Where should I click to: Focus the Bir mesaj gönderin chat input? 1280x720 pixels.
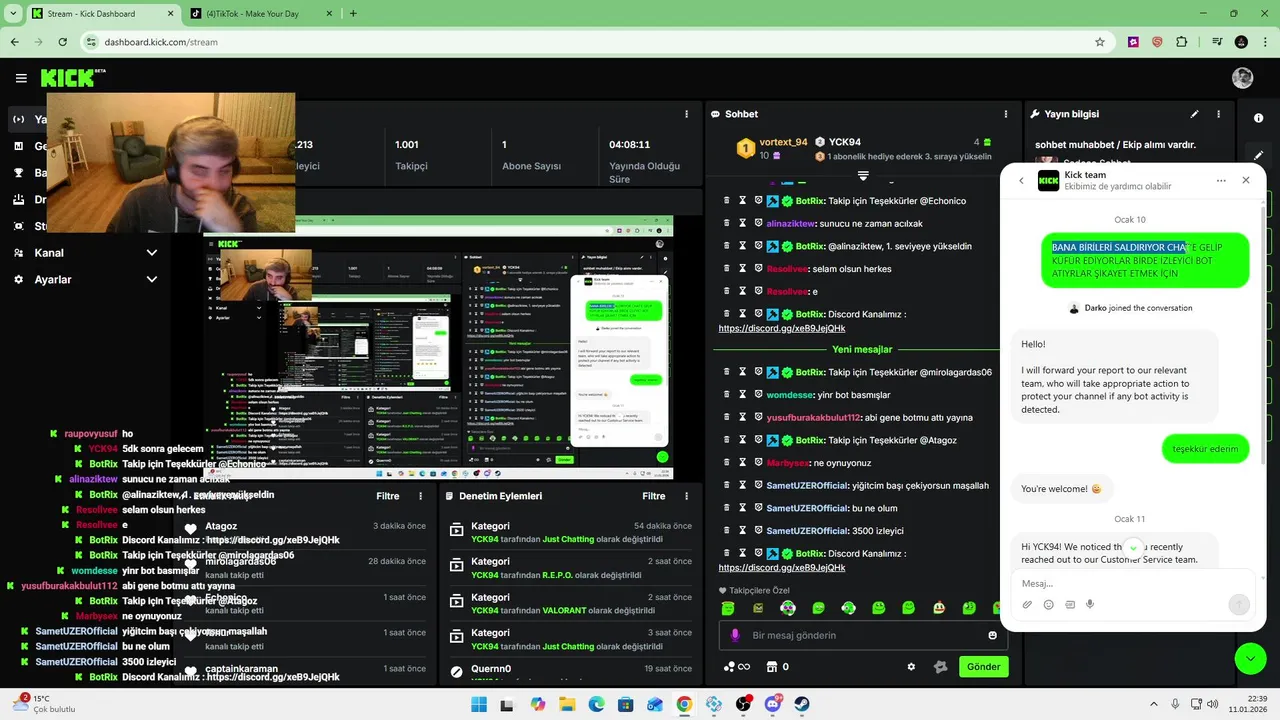tap(865, 635)
